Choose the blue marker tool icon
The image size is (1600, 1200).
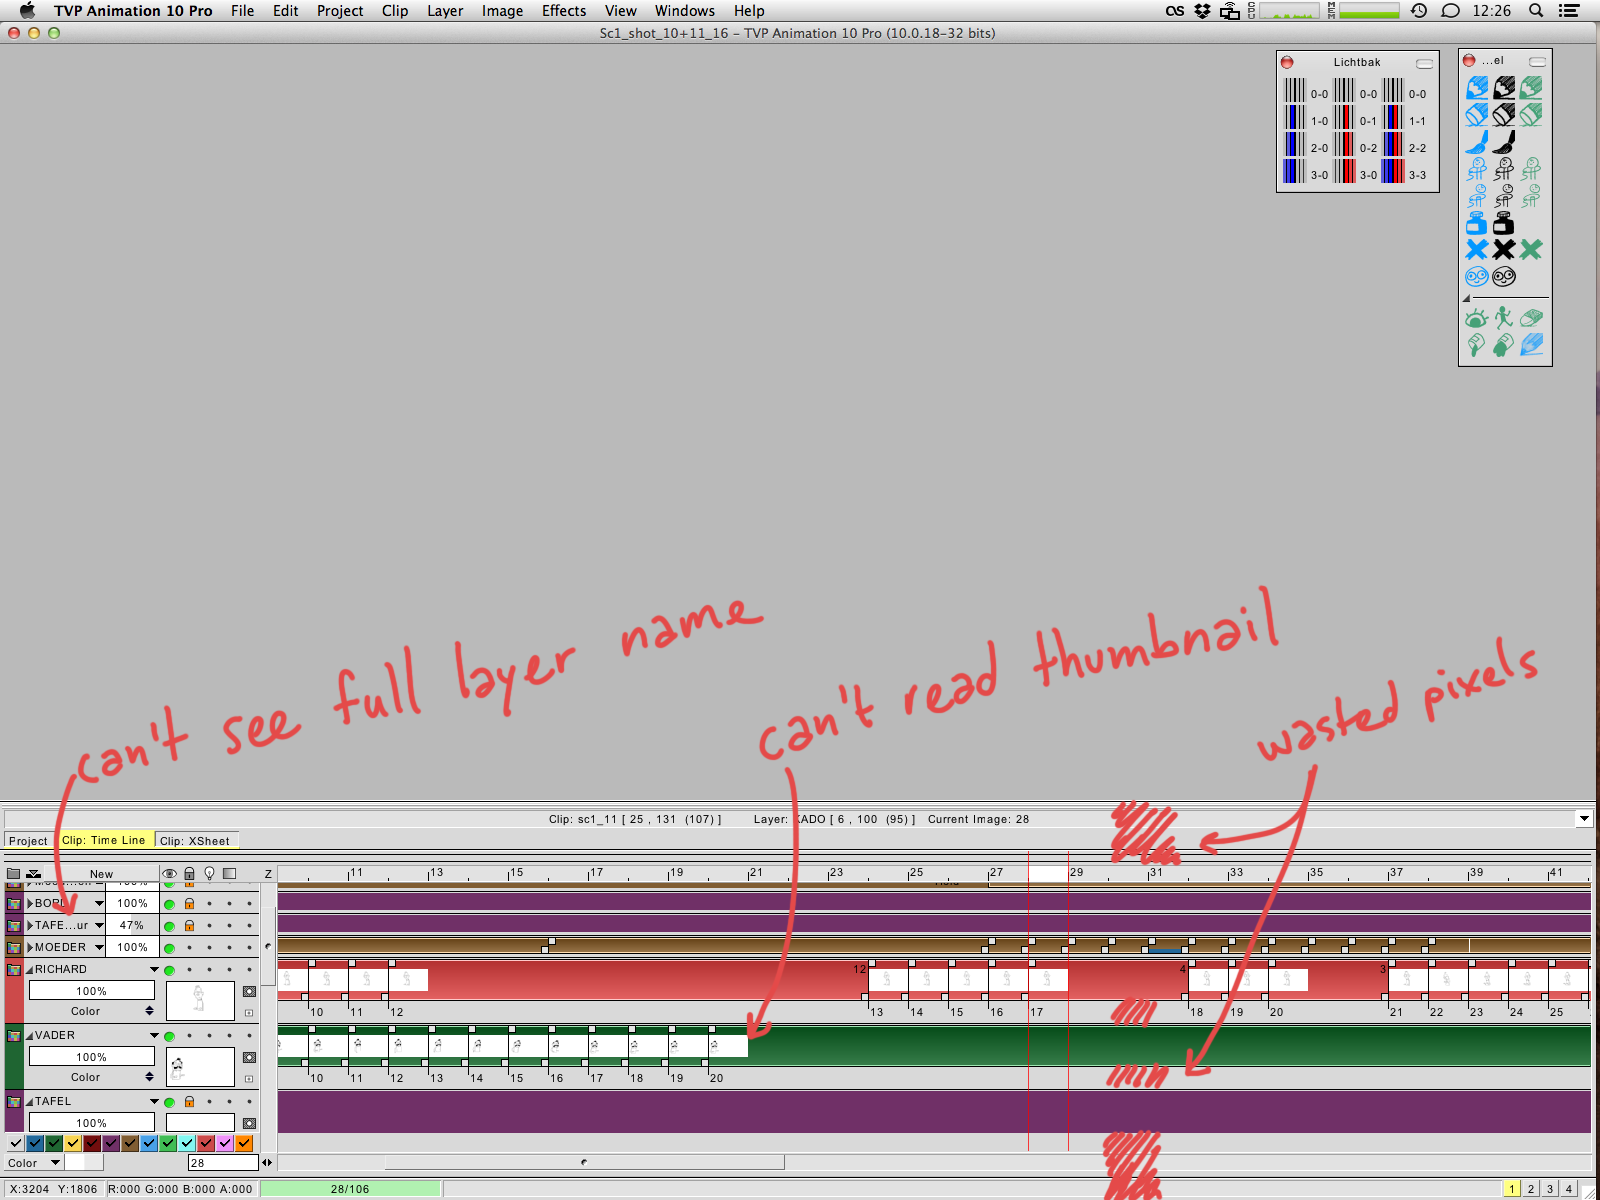tap(1477, 114)
